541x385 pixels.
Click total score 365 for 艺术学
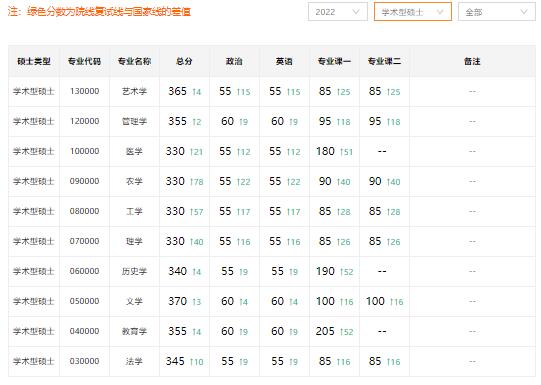pos(177,91)
